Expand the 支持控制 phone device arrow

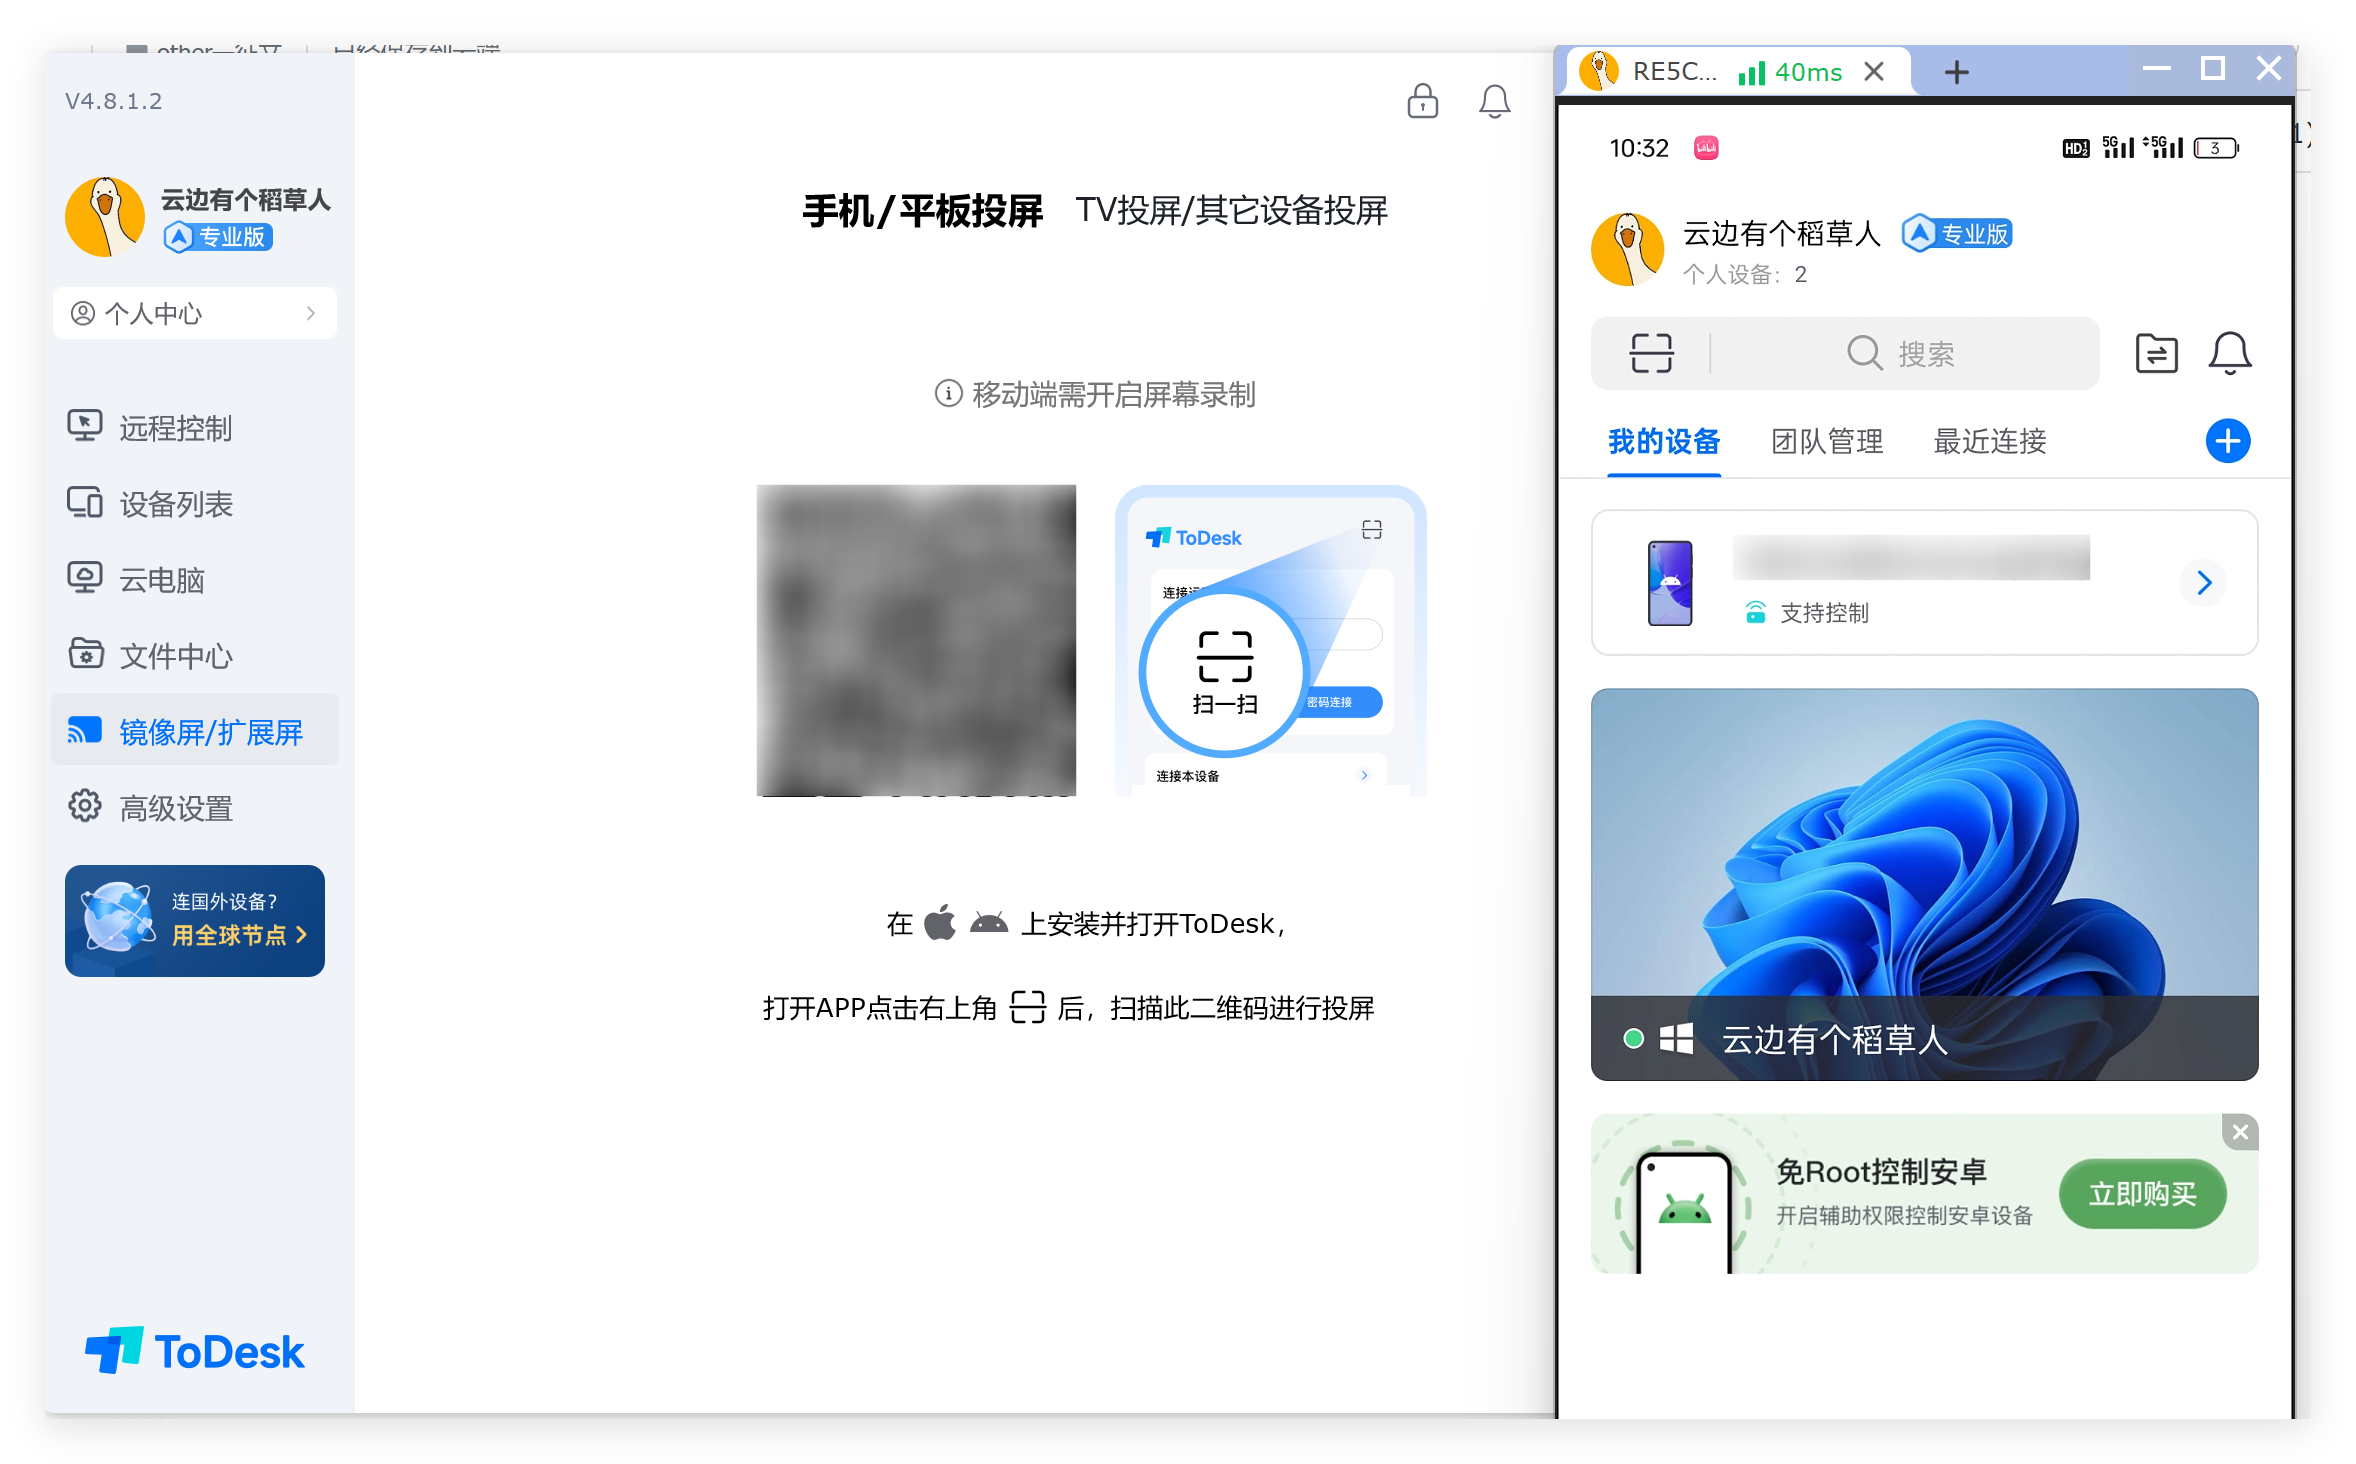pyautogui.click(x=2204, y=583)
